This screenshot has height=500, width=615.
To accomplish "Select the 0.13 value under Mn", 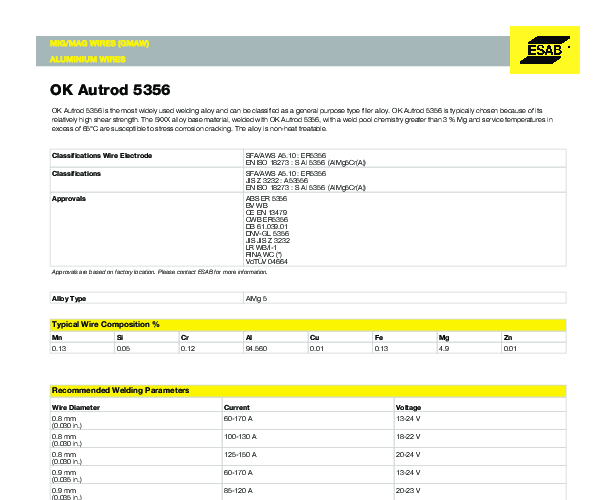I will click(59, 349).
